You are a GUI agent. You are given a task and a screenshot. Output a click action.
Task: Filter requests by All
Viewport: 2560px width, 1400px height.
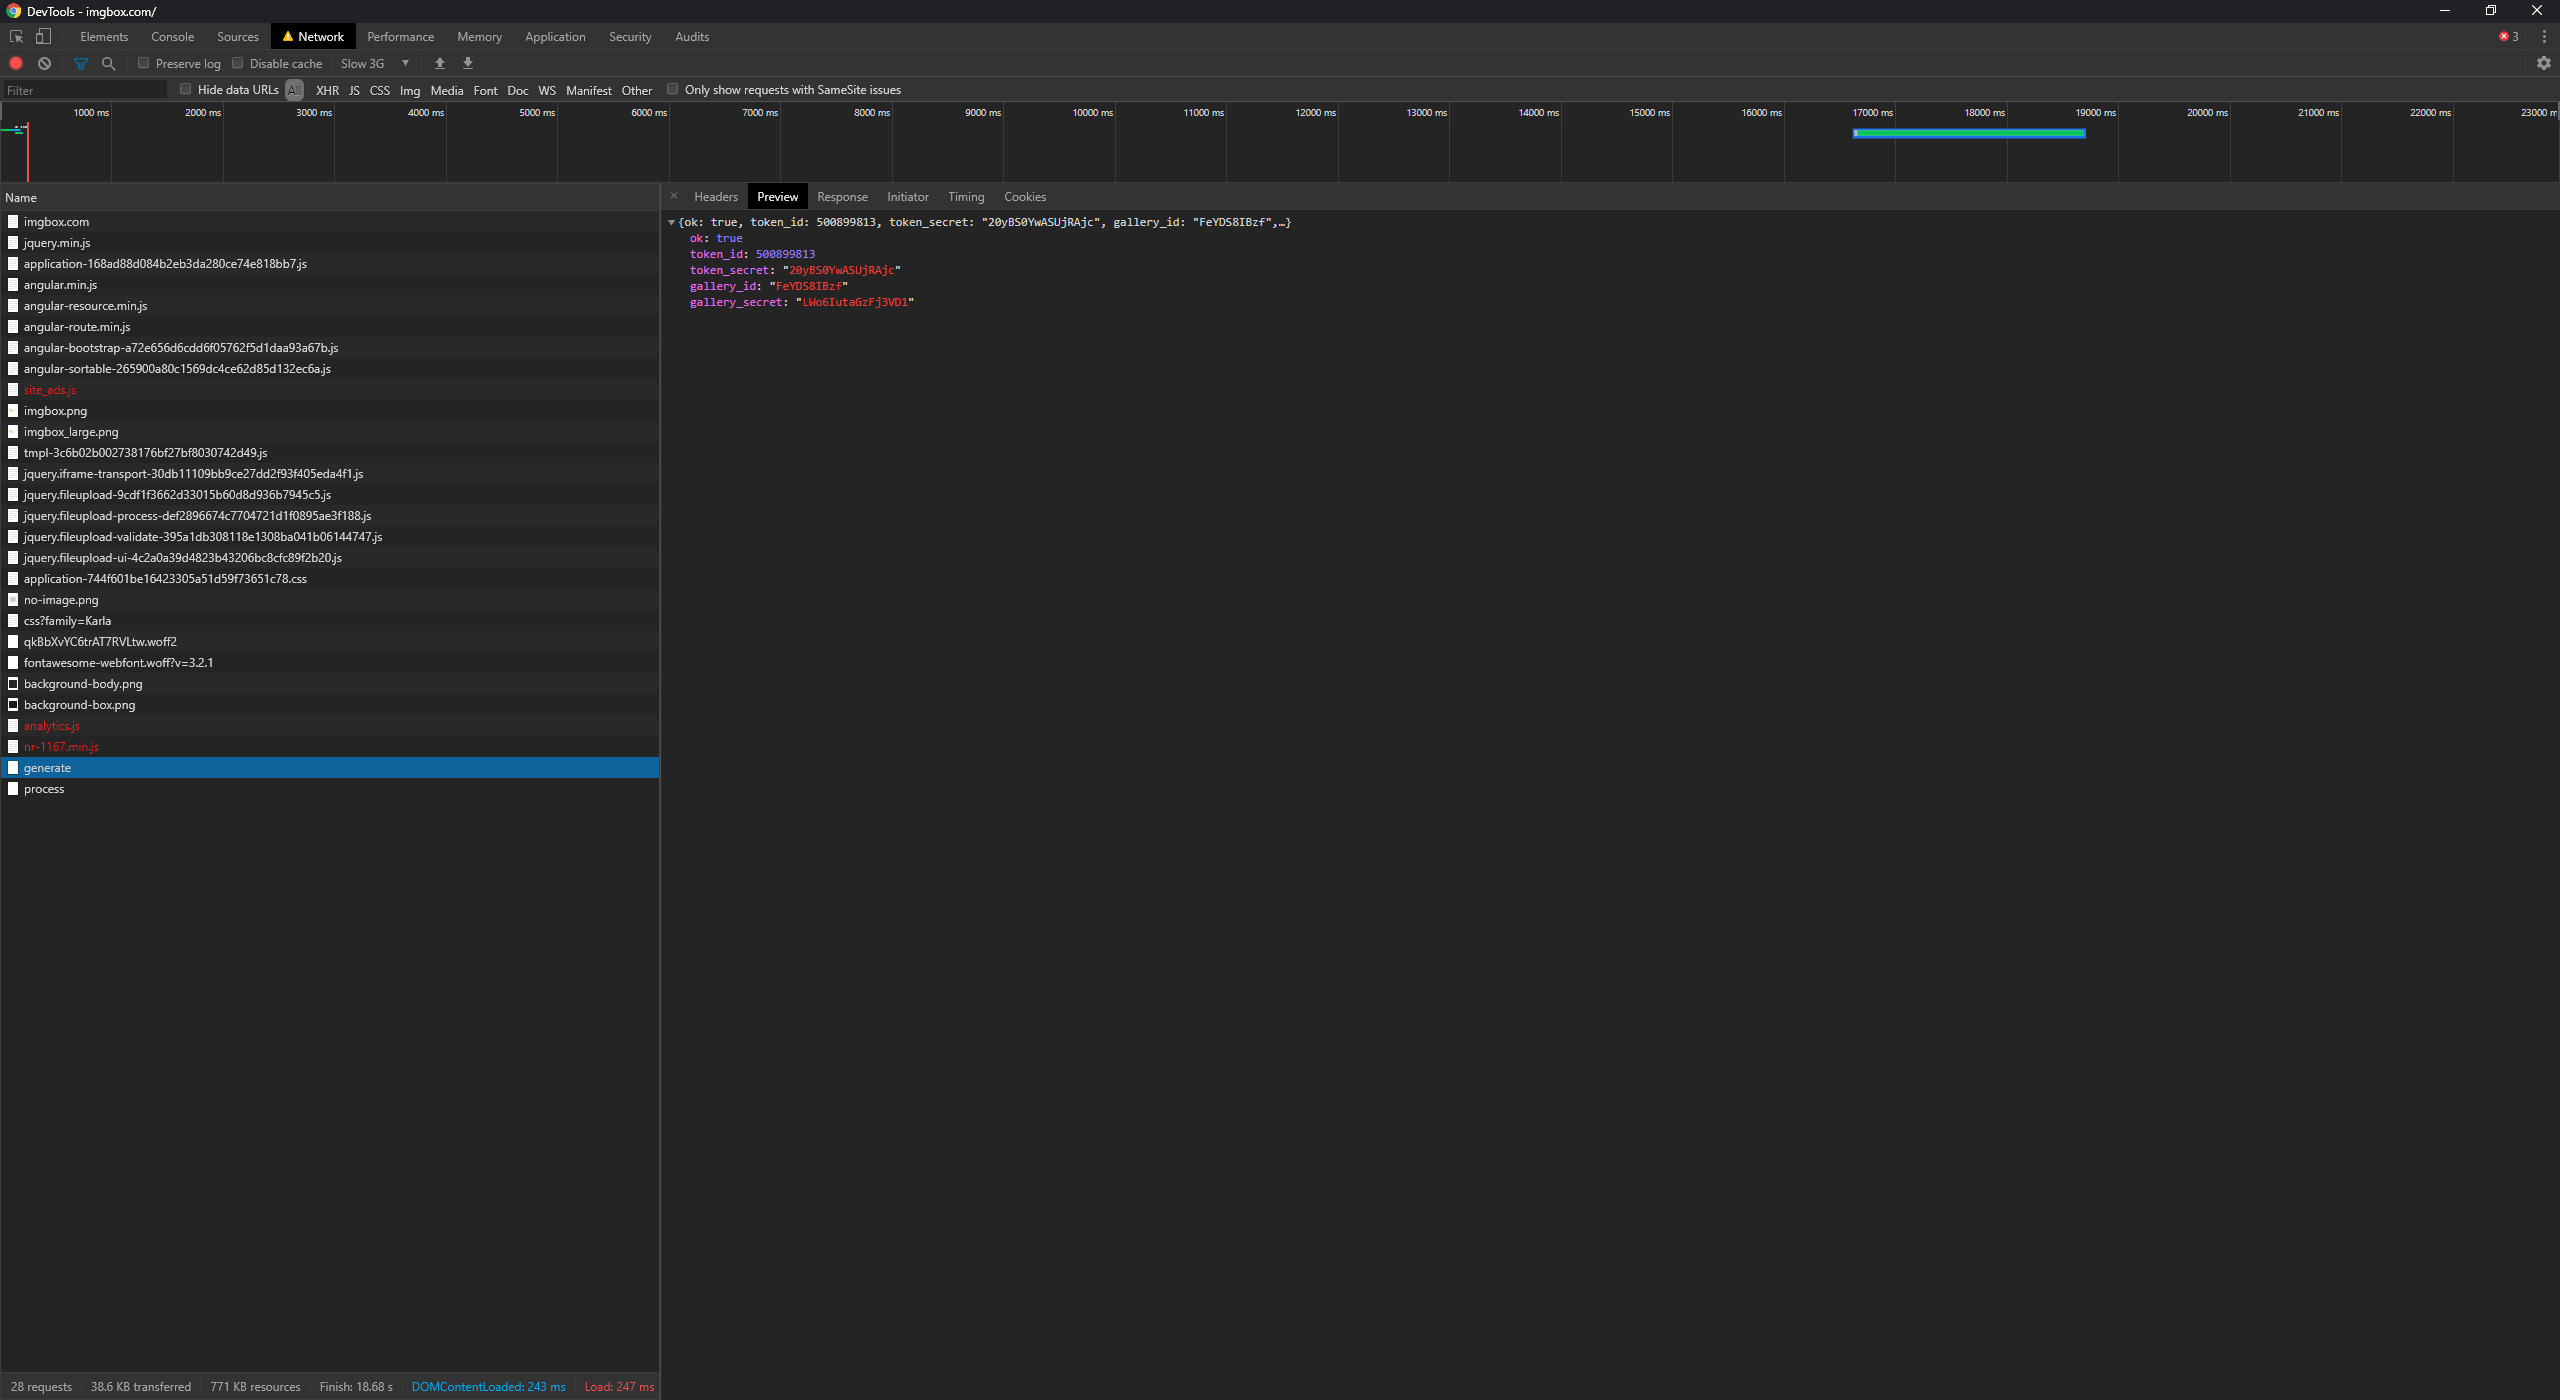(x=294, y=90)
